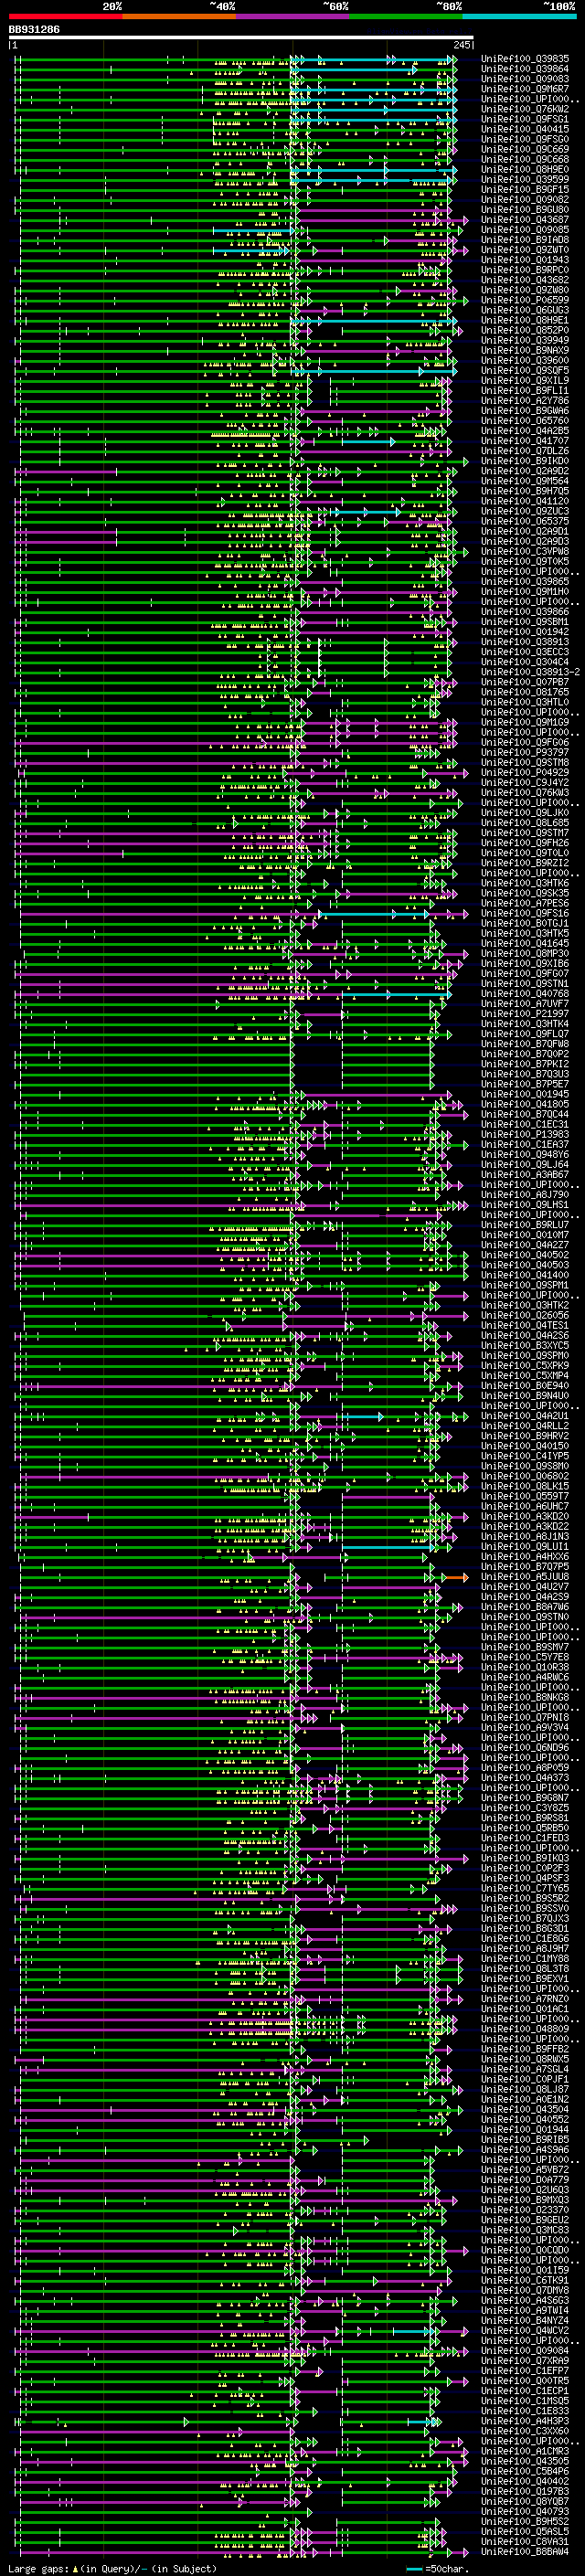585x2576 pixels.
Task: Select hit label UniRef100_Q40415
Action: pos(525,129)
